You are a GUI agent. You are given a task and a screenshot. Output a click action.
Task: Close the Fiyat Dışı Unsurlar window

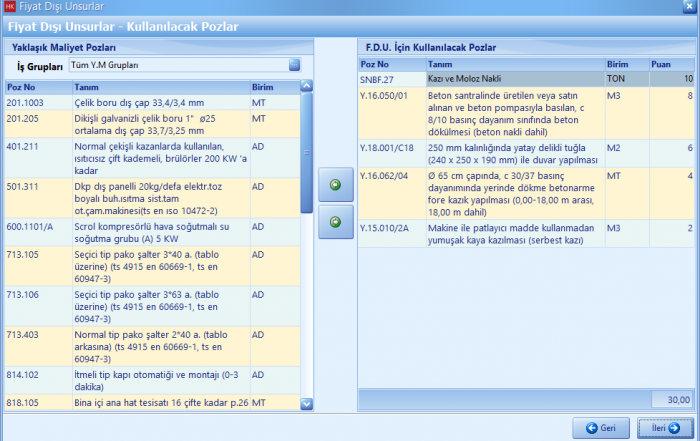682,6
